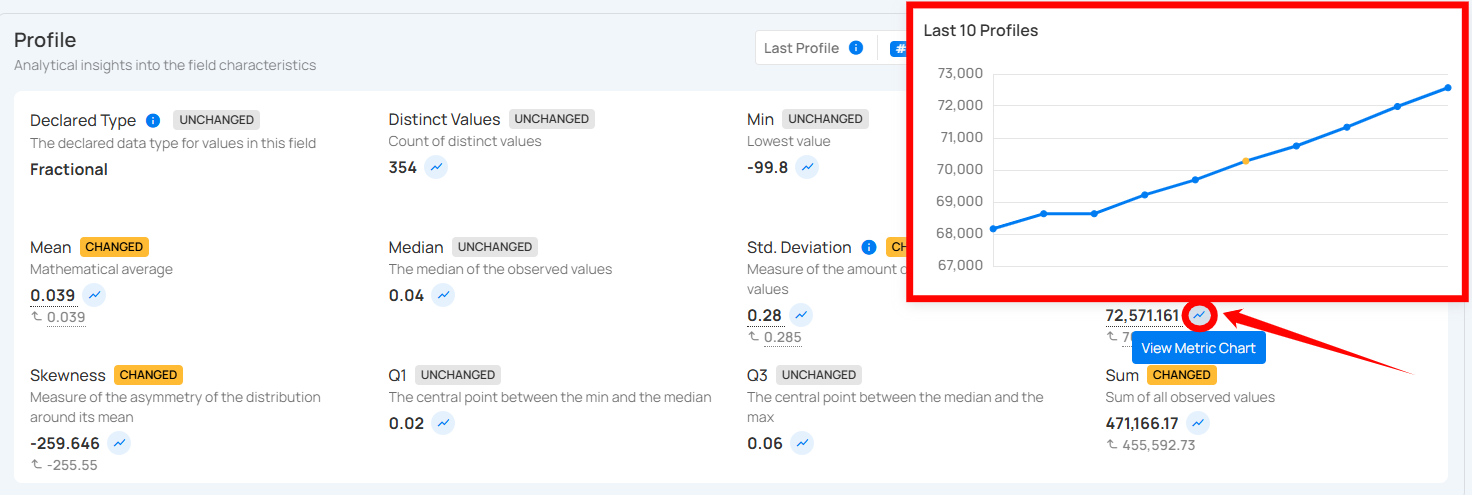This screenshot has height=495, width=1472.
Task: Click the Skewness value -259.646
Action: pyautogui.click(x=65, y=443)
